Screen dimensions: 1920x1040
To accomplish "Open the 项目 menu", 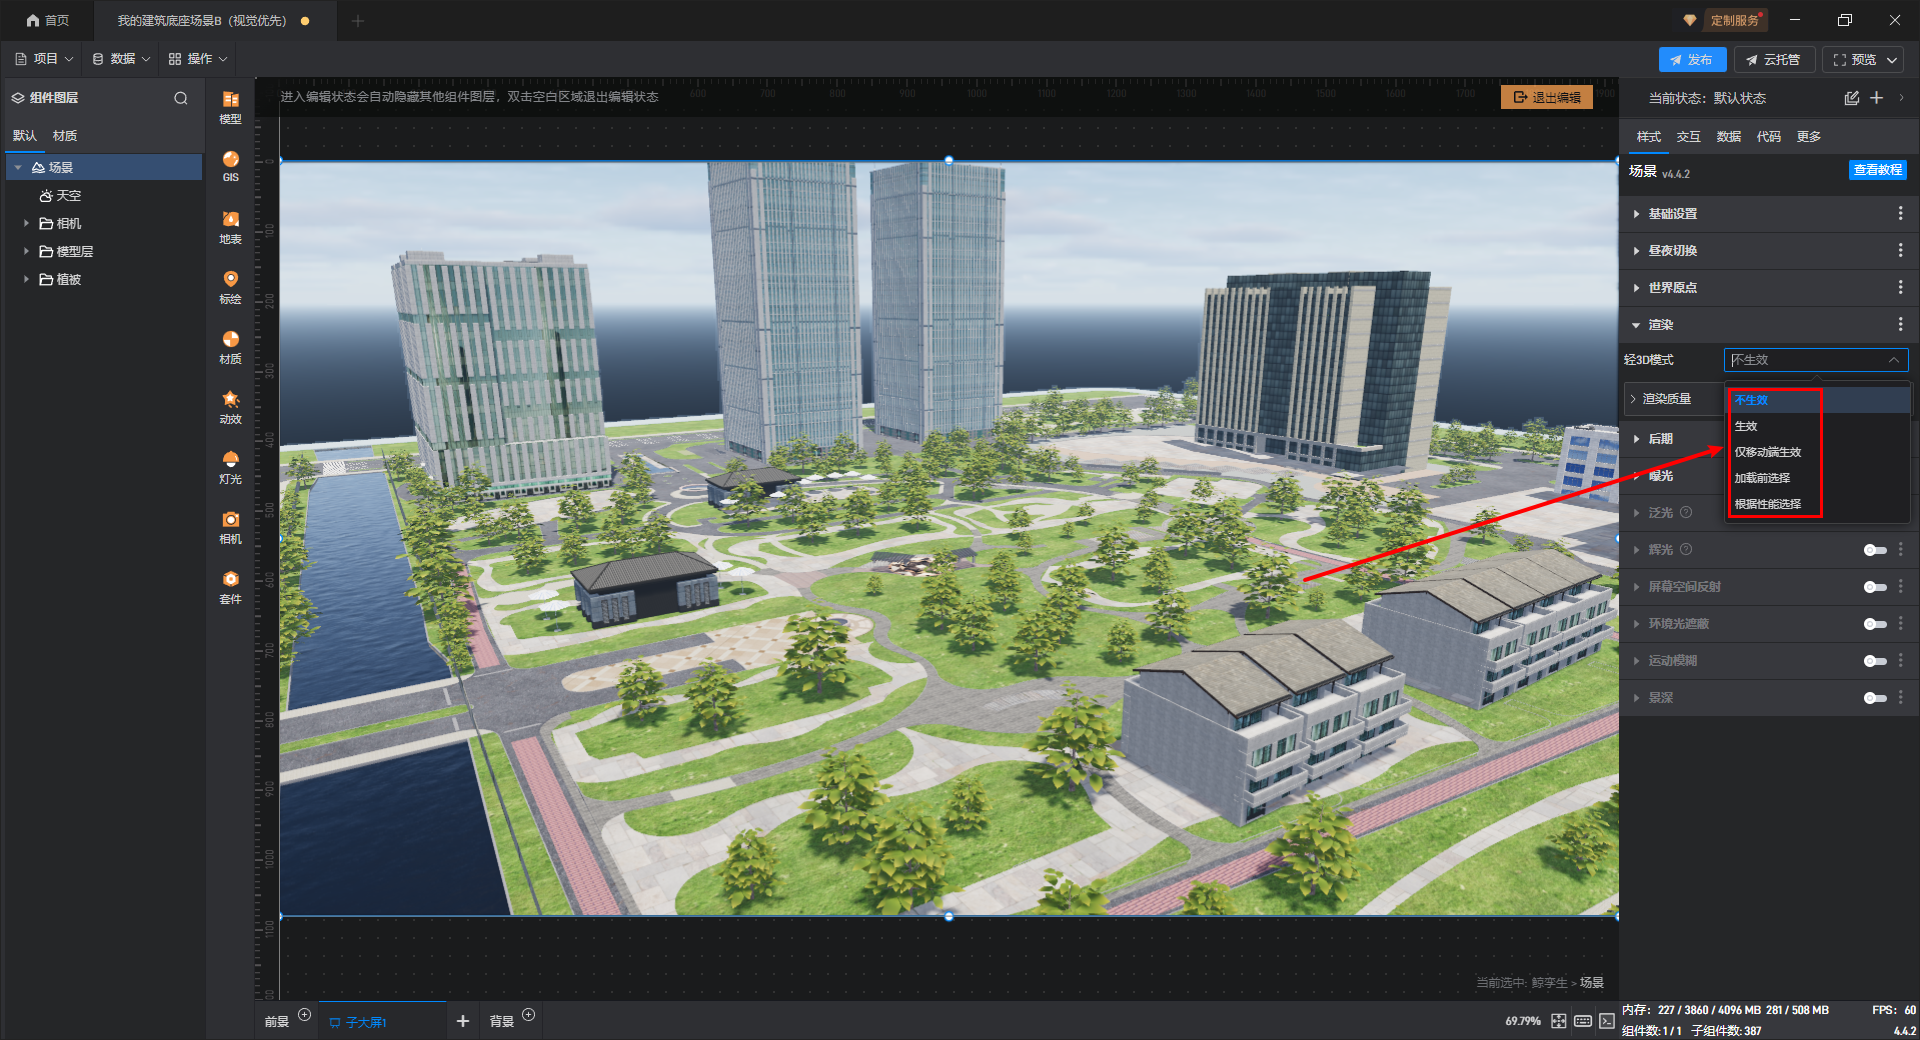I will (44, 59).
